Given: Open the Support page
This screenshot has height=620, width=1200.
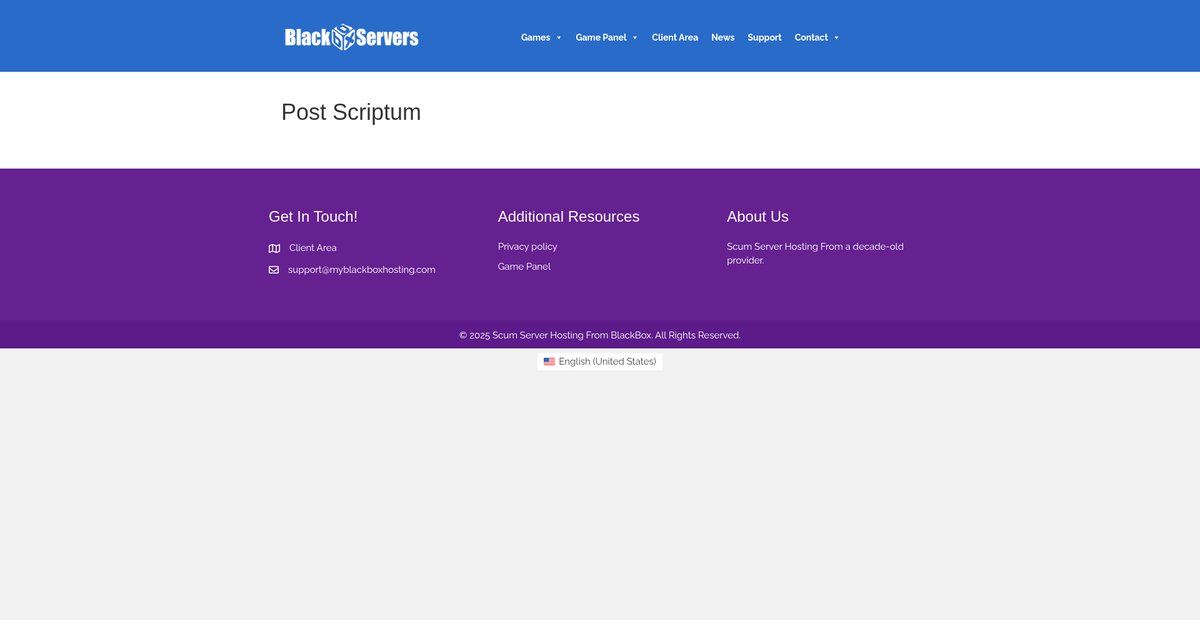Looking at the screenshot, I should tap(765, 37).
